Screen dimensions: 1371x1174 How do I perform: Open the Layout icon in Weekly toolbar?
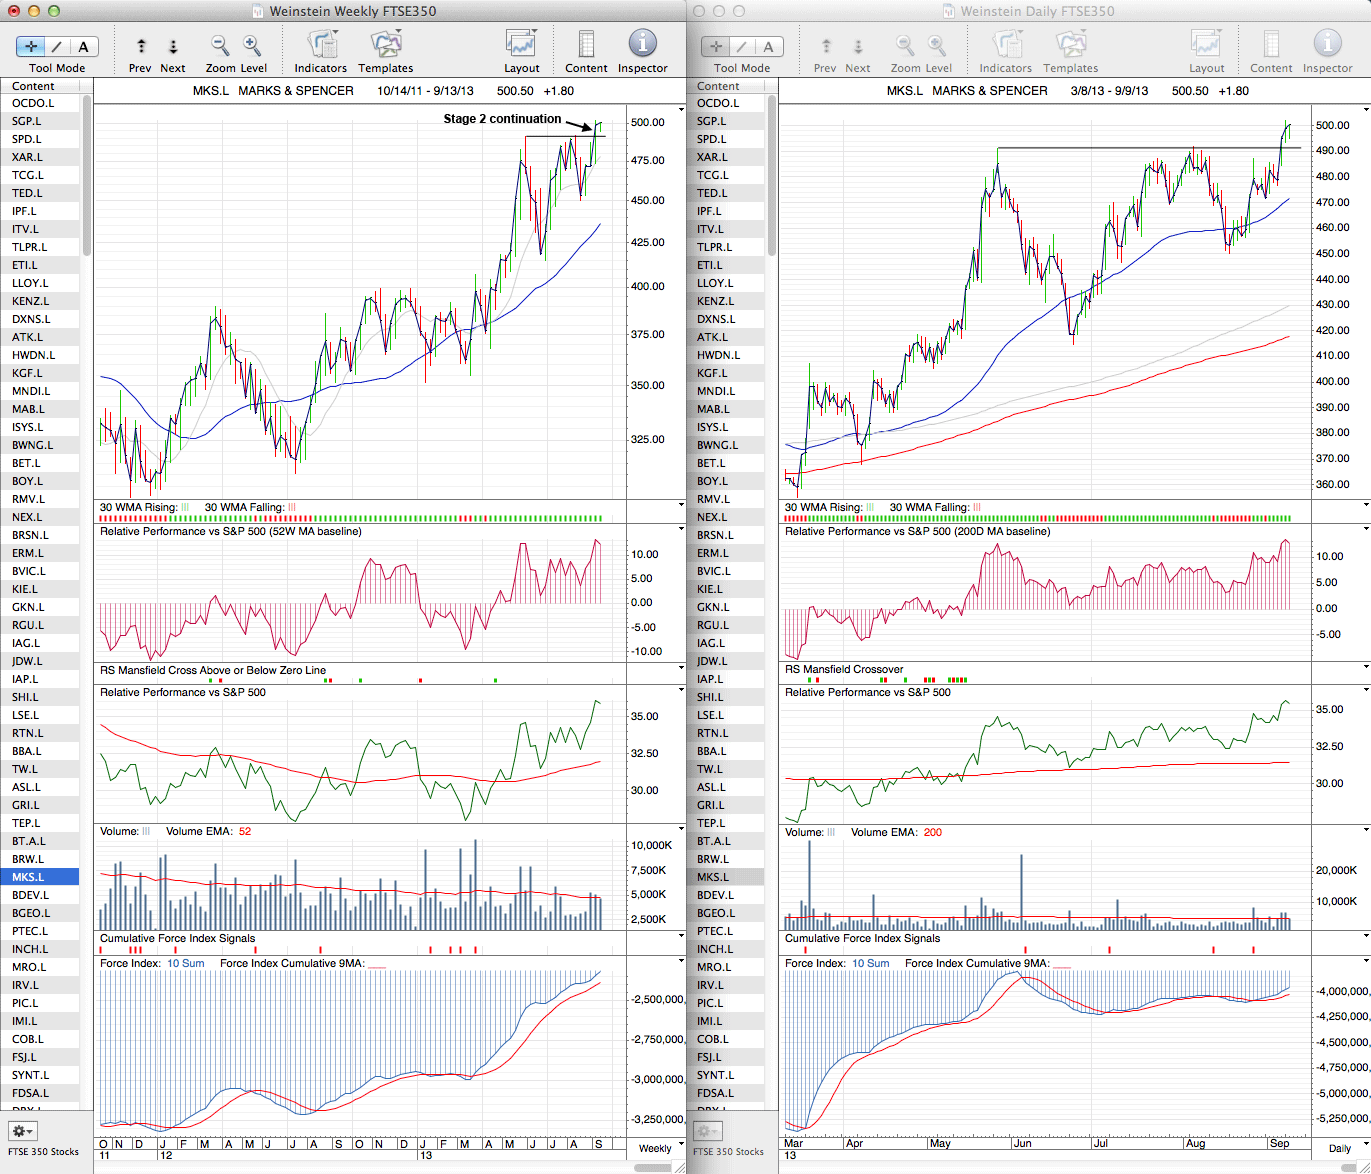[521, 45]
